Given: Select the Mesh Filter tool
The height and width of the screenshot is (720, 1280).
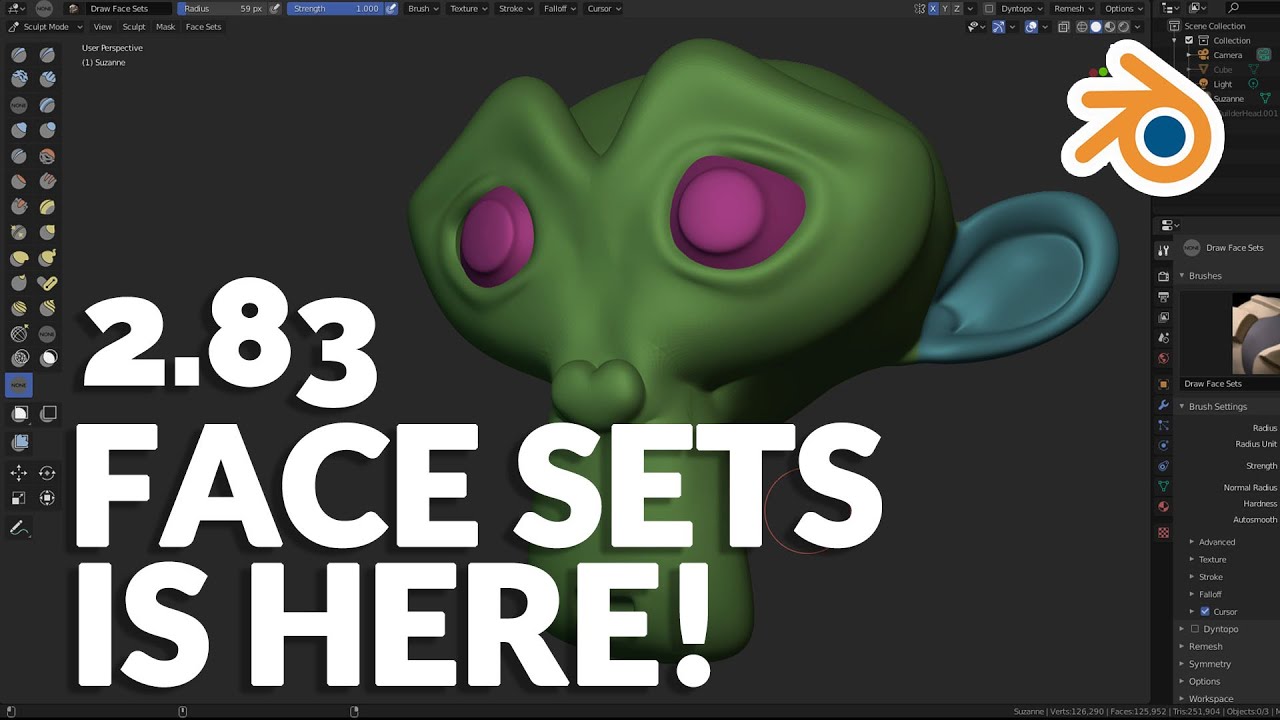Looking at the screenshot, I should point(19,442).
